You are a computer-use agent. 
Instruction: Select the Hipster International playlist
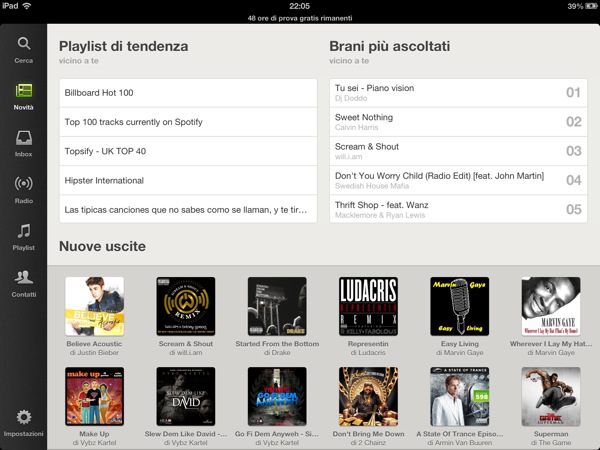tap(187, 181)
